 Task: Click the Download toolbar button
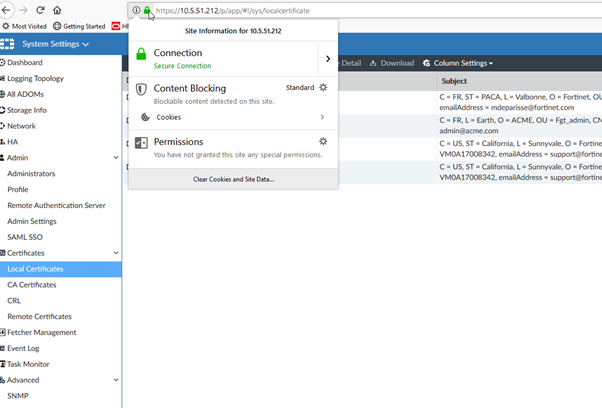pyautogui.click(x=392, y=63)
